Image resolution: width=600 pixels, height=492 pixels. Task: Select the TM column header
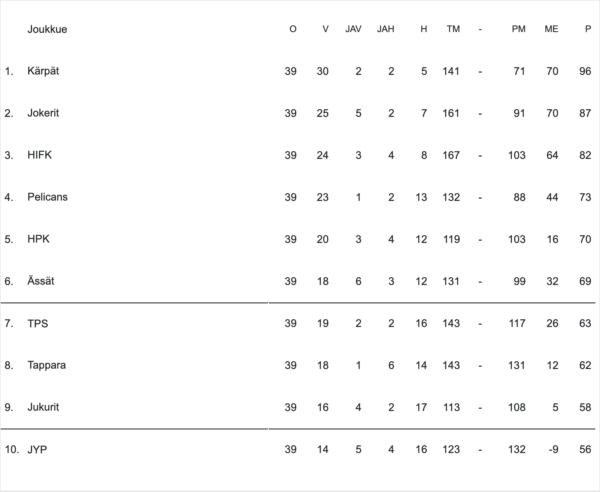pos(454,29)
